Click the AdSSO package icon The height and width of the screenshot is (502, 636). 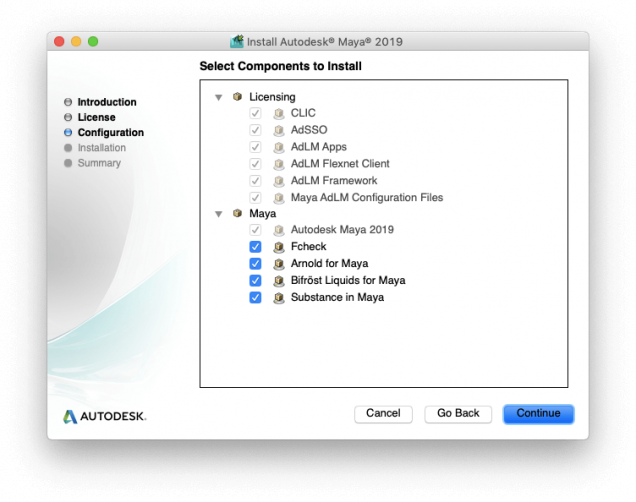tap(279, 130)
